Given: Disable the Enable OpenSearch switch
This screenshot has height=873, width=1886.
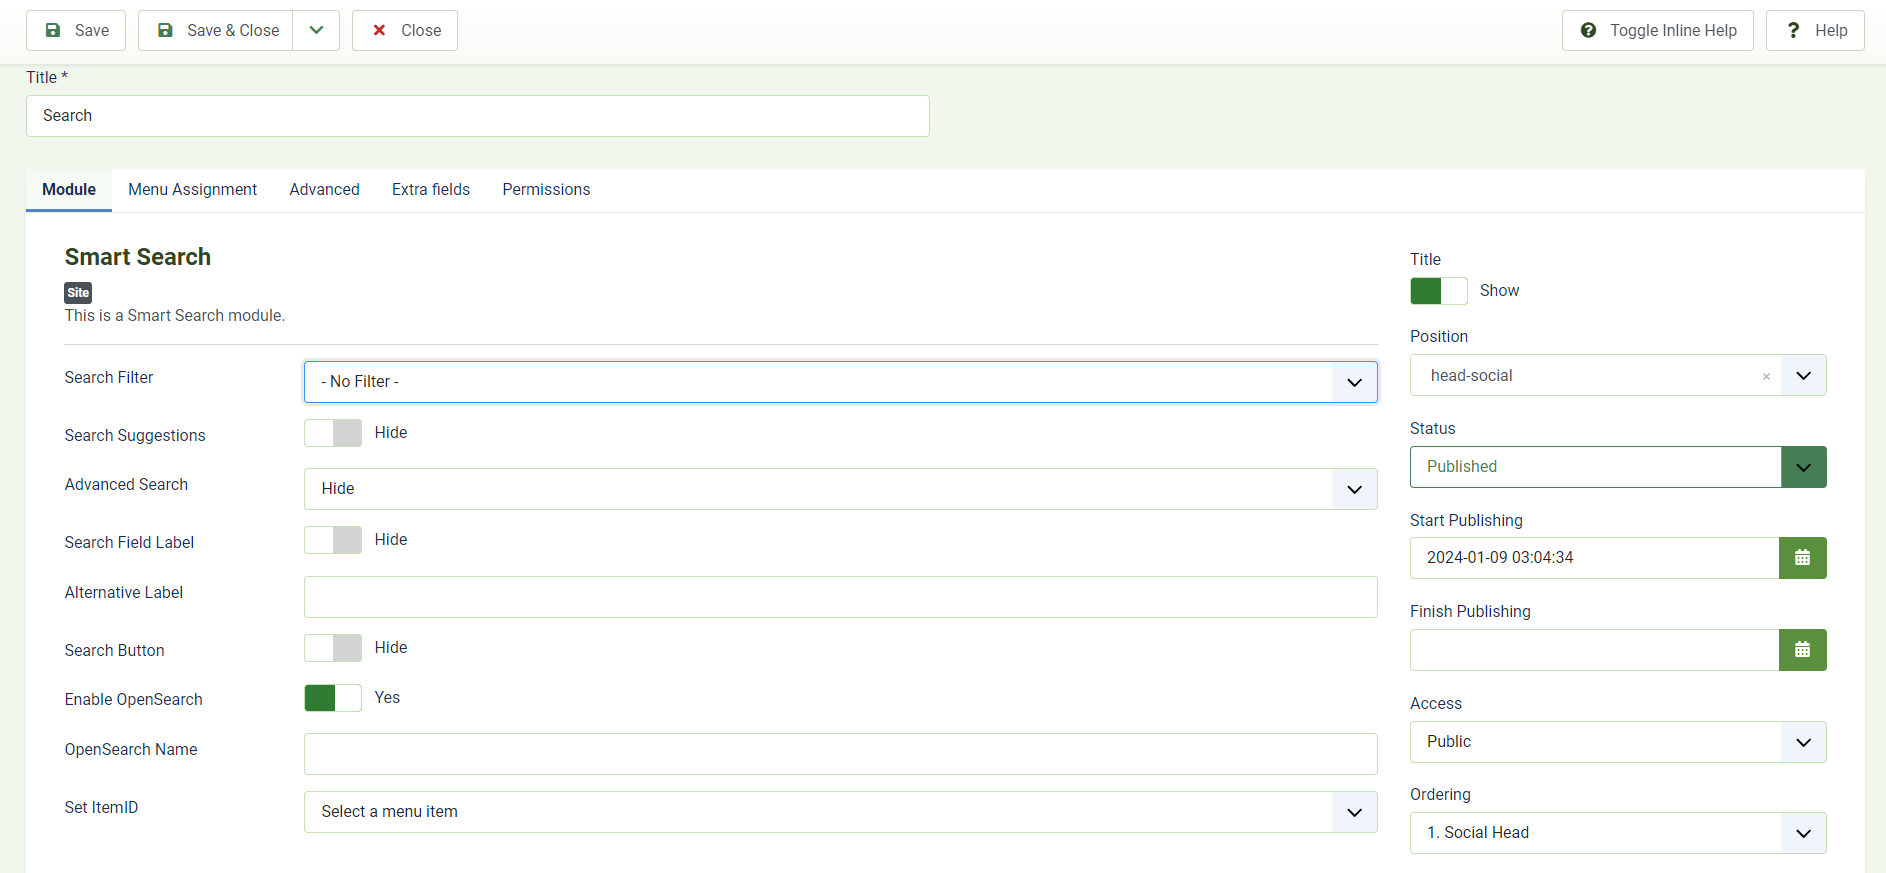Looking at the screenshot, I should 333,698.
